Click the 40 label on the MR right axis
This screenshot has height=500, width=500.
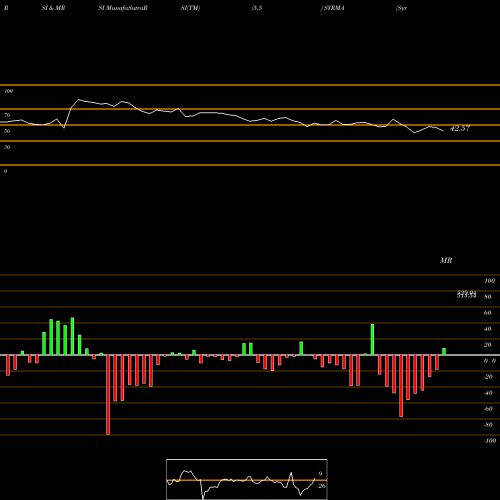click(x=488, y=329)
